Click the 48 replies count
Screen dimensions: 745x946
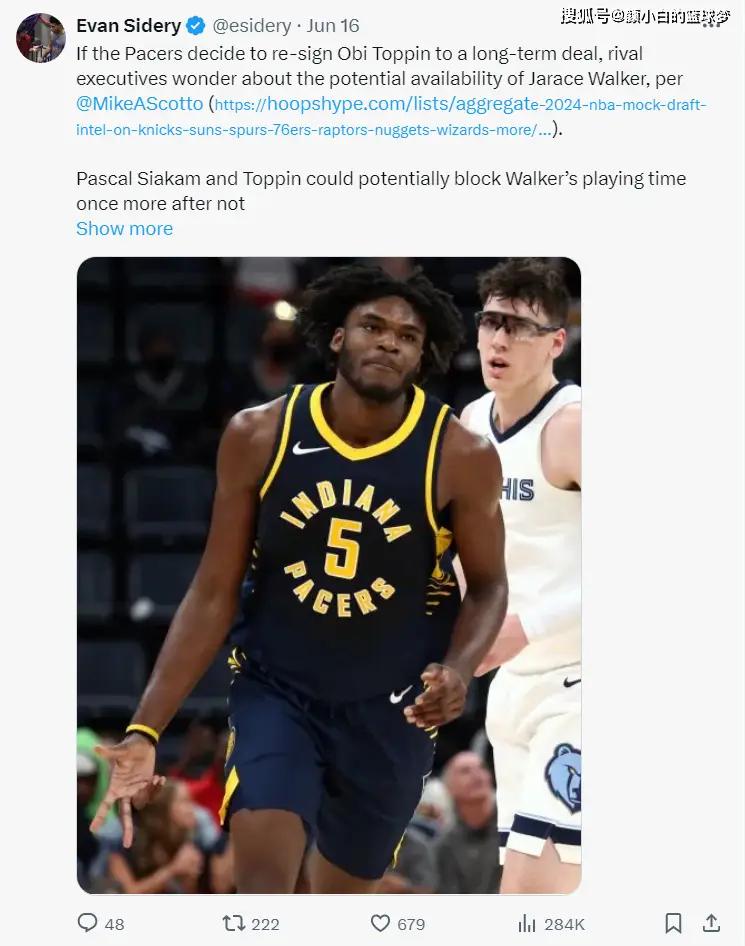(115, 924)
